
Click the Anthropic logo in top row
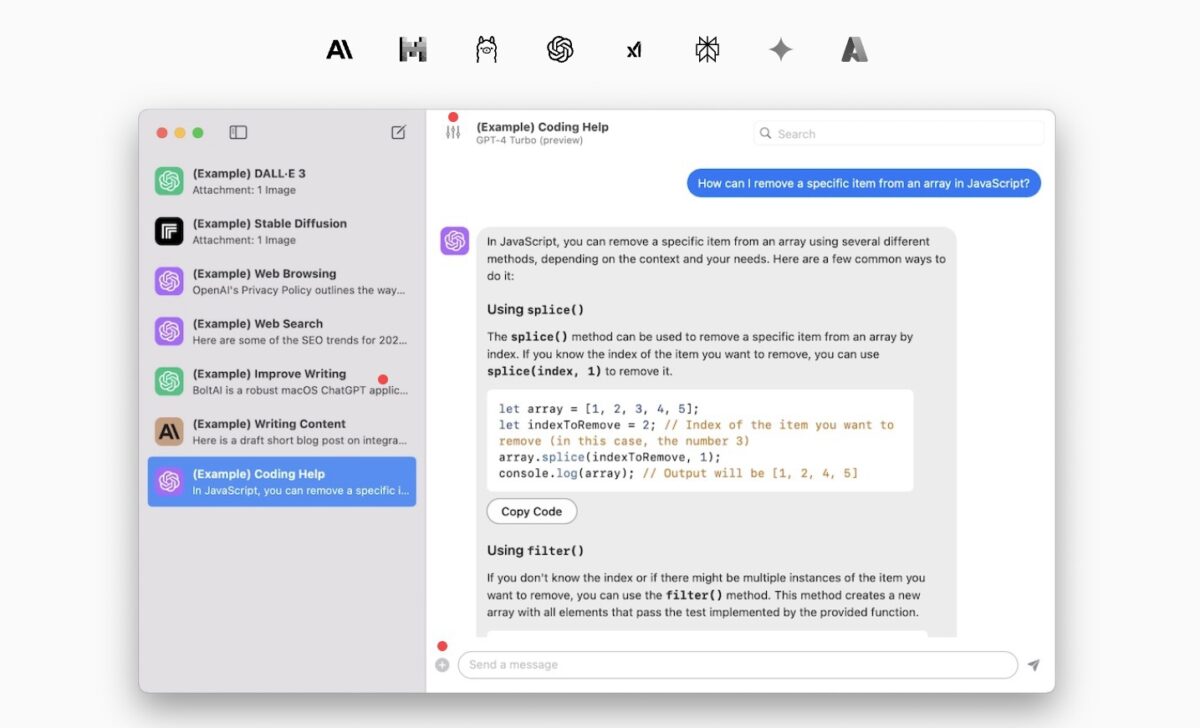339,49
